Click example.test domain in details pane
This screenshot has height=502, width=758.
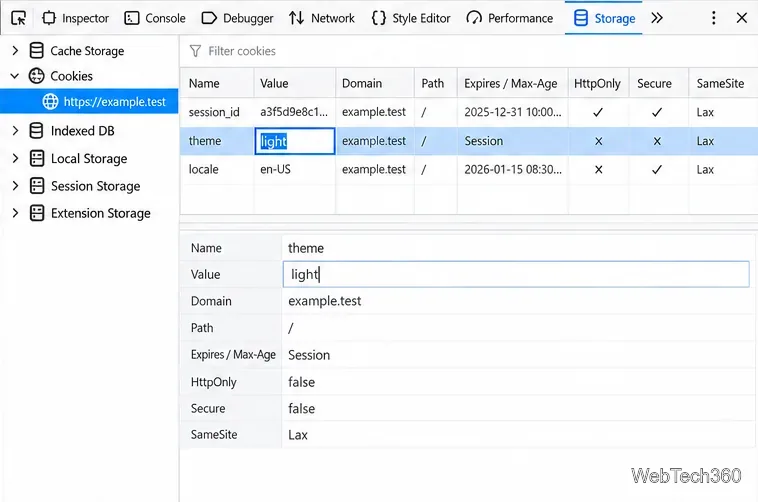pyautogui.click(x=325, y=301)
